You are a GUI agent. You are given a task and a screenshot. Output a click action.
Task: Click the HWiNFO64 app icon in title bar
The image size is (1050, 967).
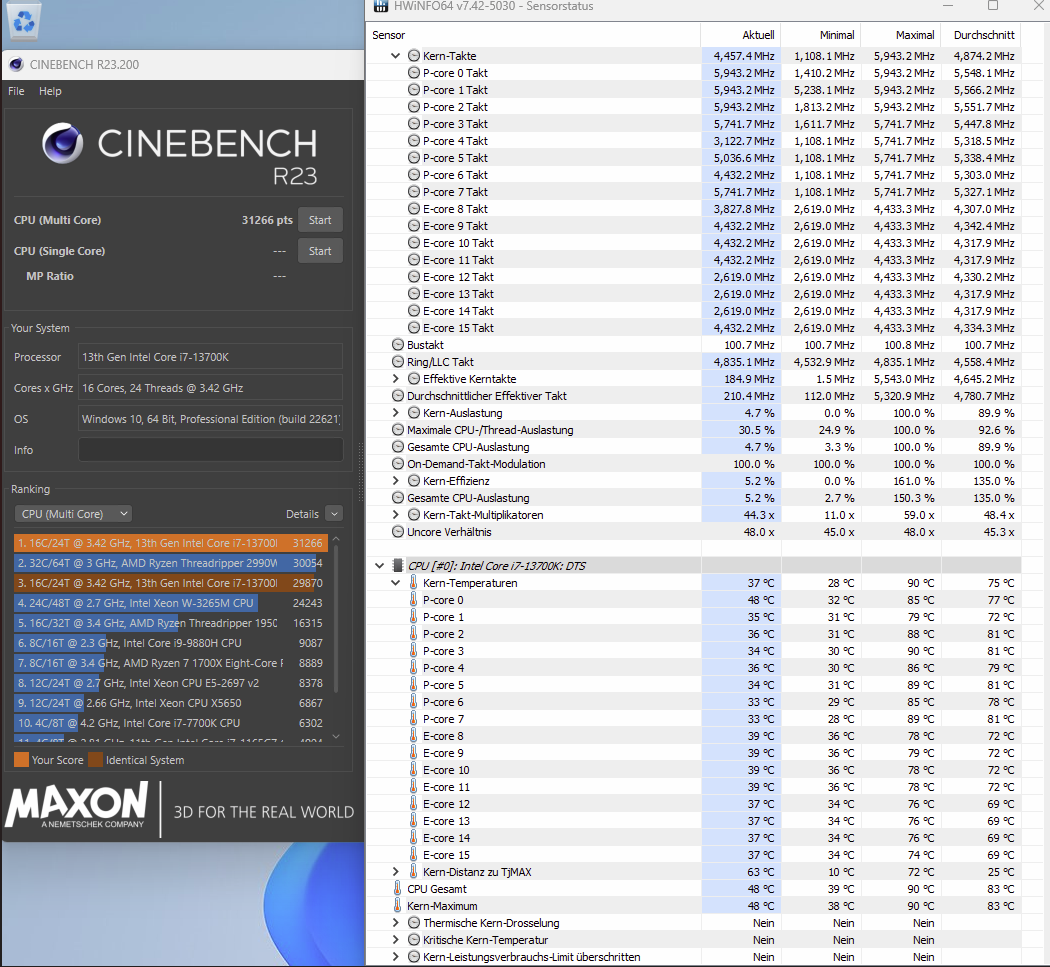[x=380, y=6]
